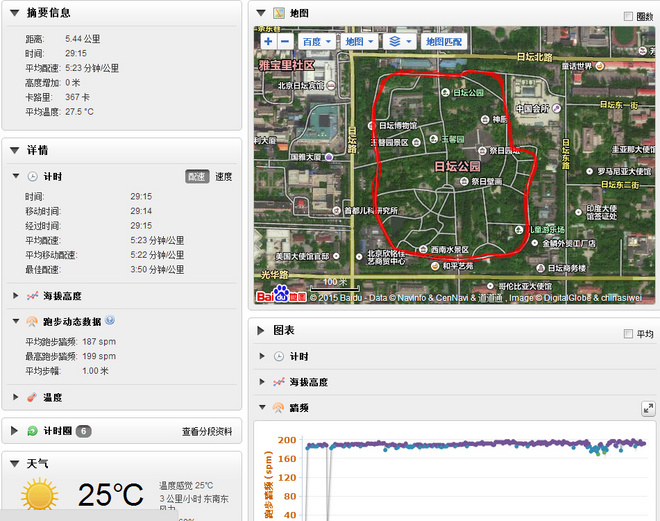Screen dimensions: 660x521
Task: Click the 367 卡 calories value
Action: pyautogui.click(x=77, y=97)
